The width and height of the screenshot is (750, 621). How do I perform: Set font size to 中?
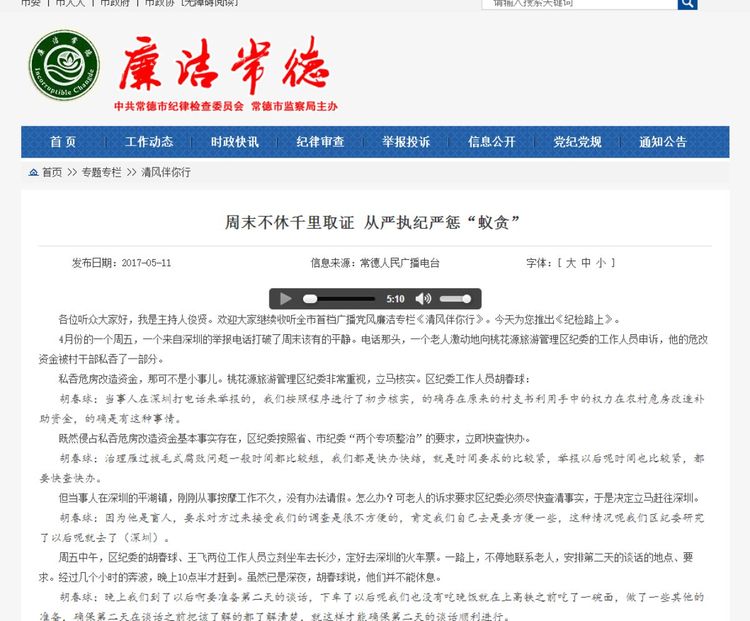pyautogui.click(x=586, y=263)
